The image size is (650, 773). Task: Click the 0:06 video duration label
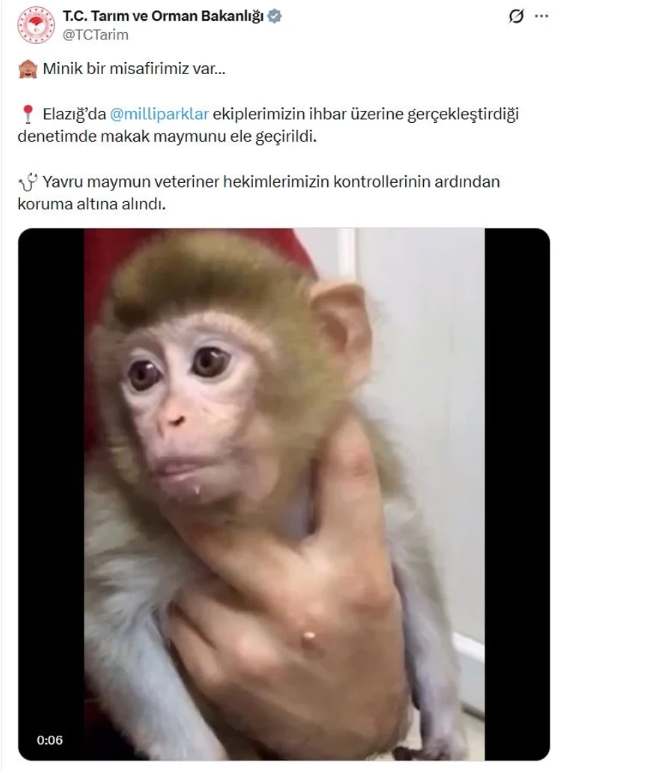pos(50,740)
